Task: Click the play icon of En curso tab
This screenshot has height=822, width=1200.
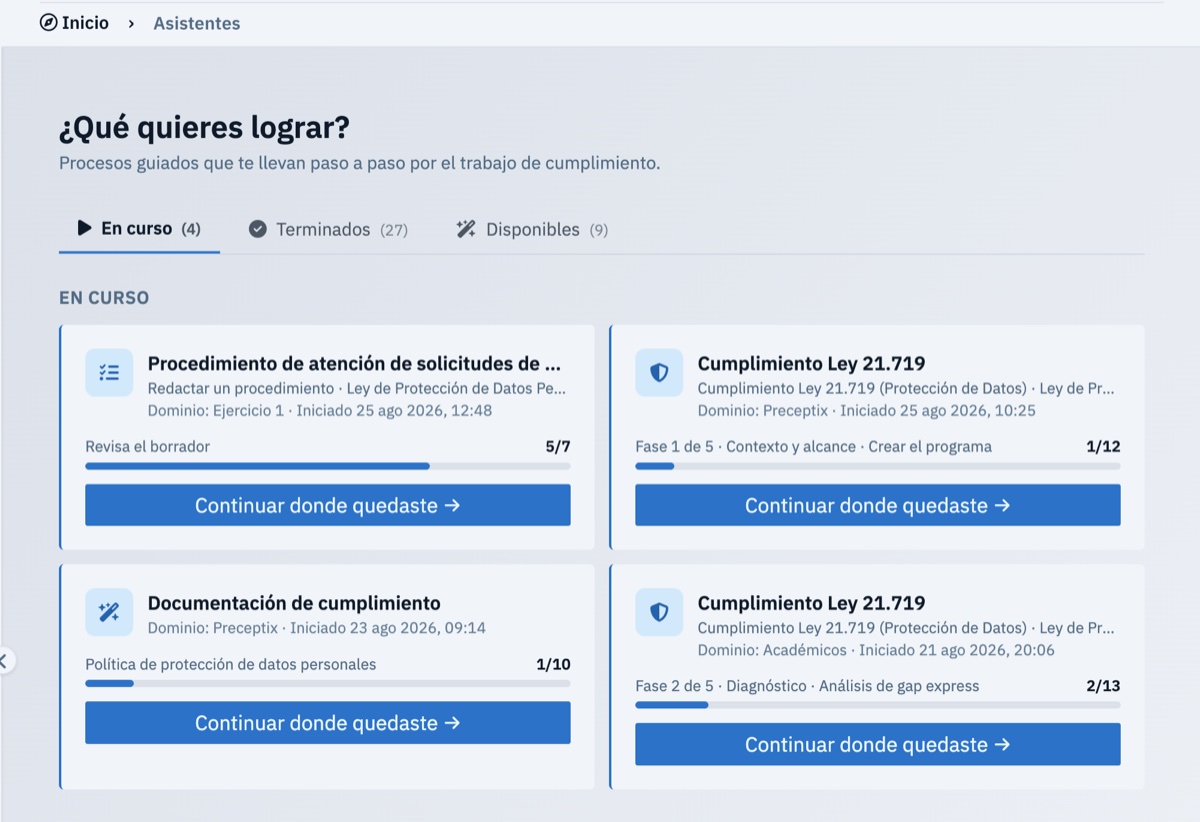Action: click(85, 228)
